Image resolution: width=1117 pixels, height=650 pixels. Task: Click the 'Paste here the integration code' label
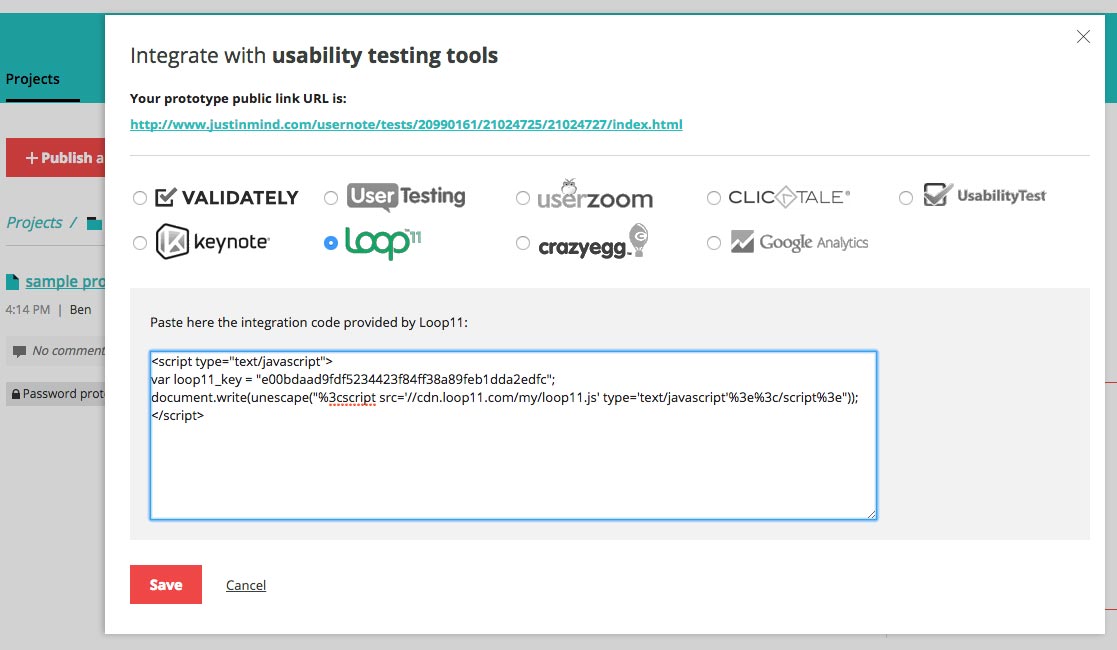pyautogui.click(x=308, y=322)
